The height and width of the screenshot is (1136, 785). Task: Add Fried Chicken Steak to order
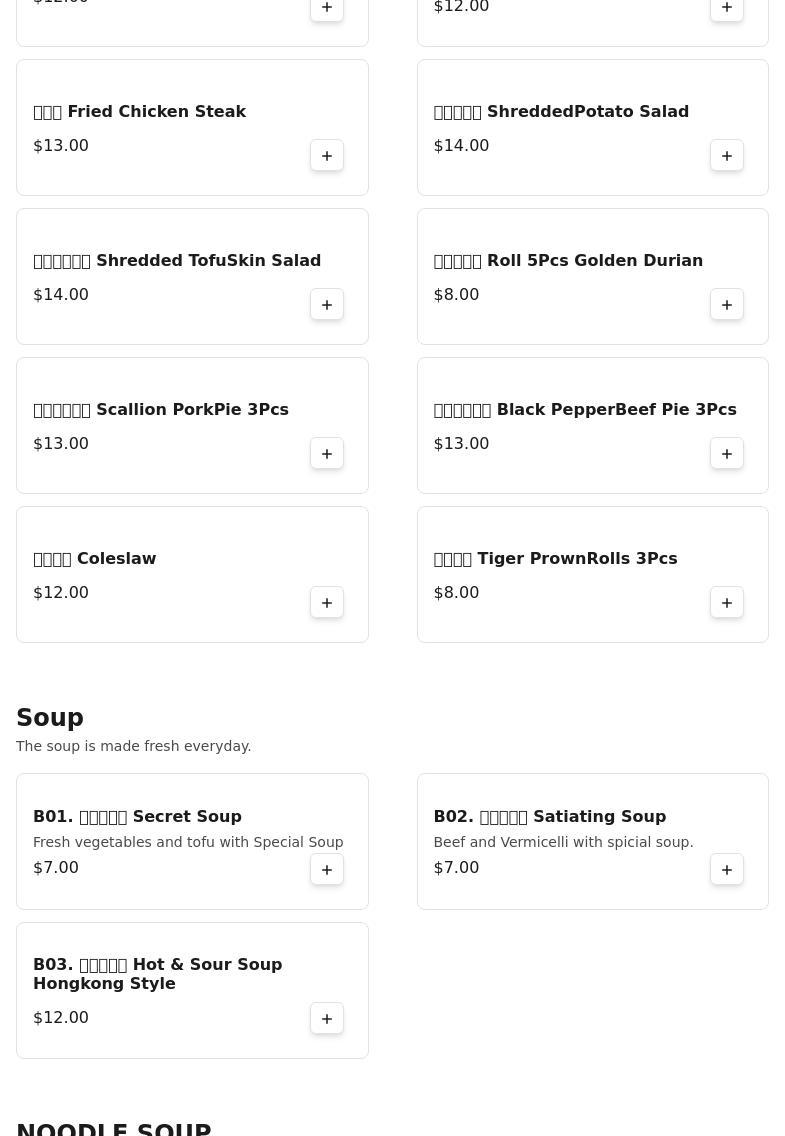point(327,156)
